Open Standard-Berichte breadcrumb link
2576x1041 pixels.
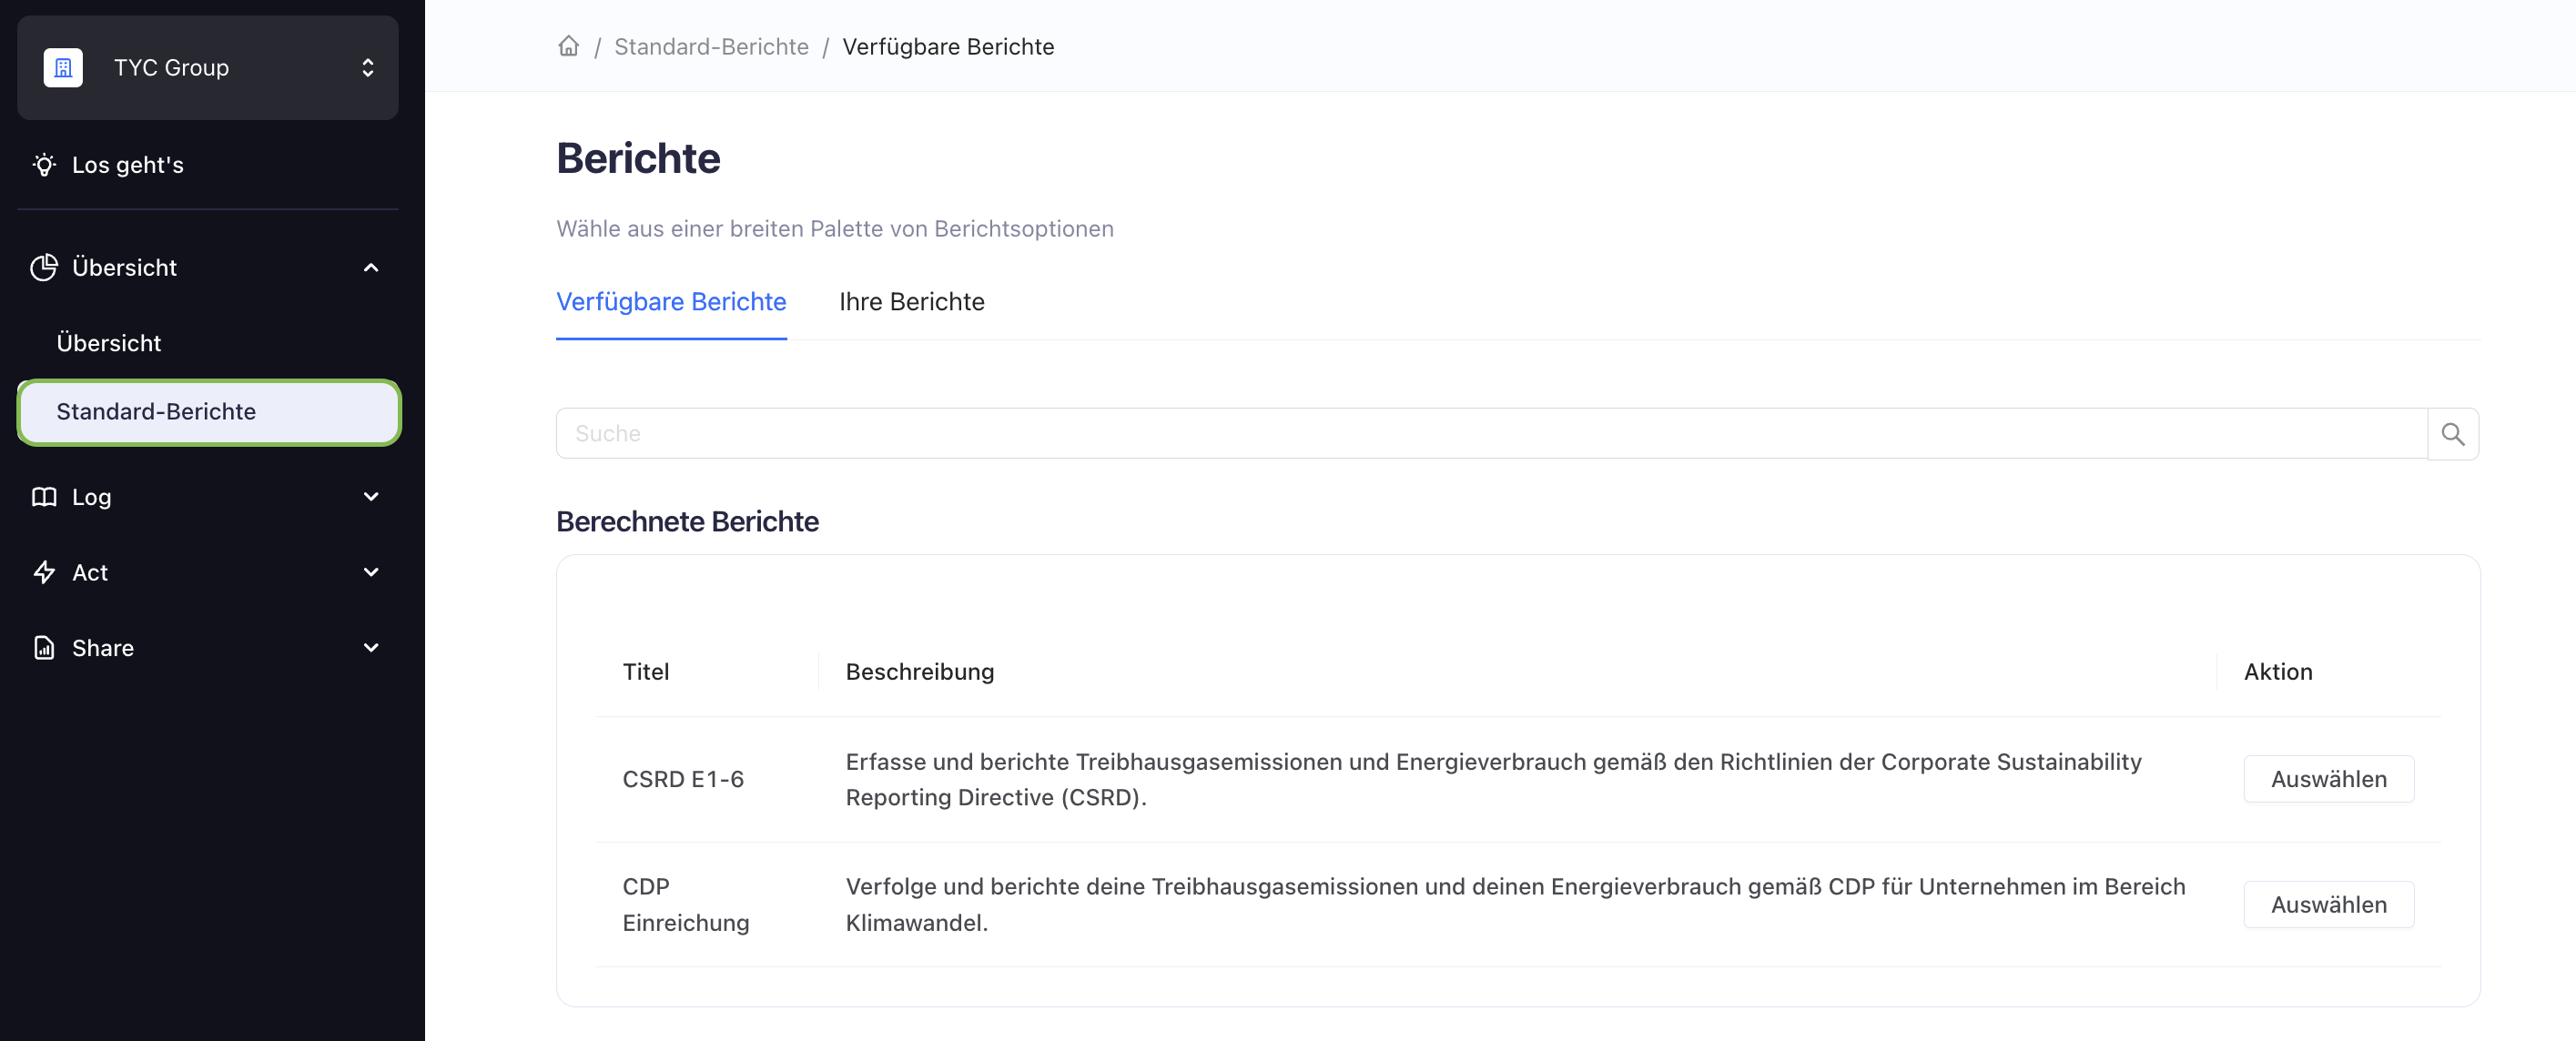[x=711, y=47]
